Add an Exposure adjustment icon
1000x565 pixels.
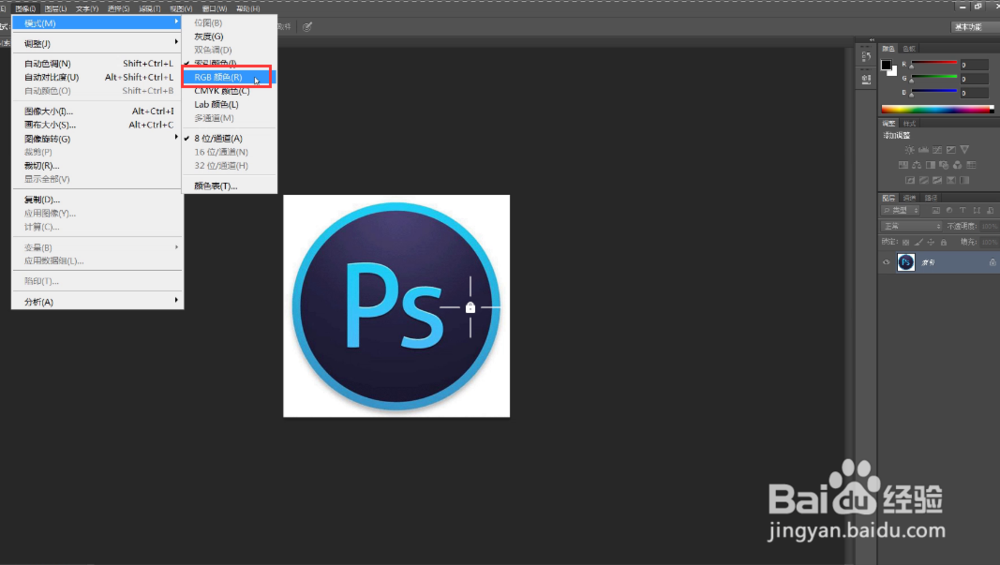[951, 150]
